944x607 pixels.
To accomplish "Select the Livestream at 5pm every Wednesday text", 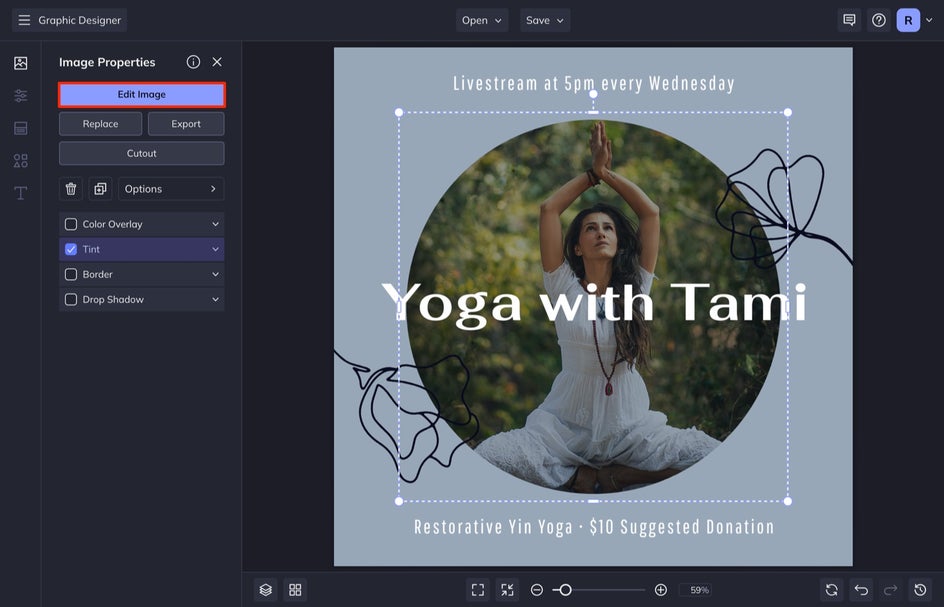I will 594,83.
